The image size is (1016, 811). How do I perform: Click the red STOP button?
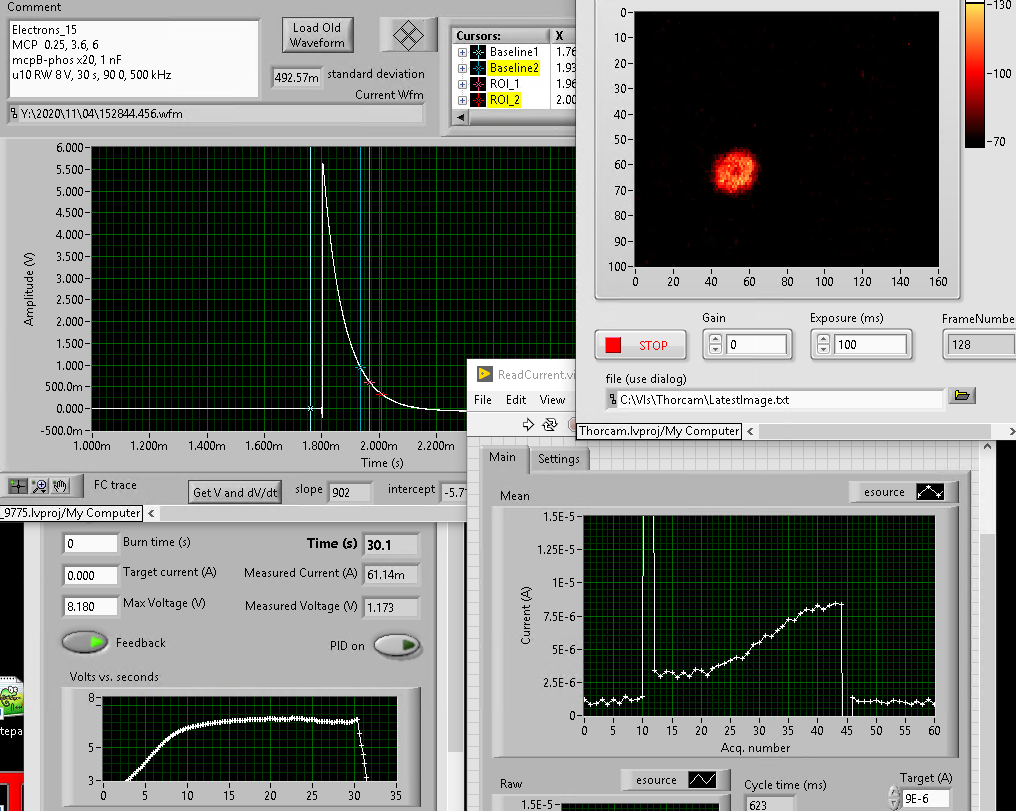pyautogui.click(x=641, y=345)
